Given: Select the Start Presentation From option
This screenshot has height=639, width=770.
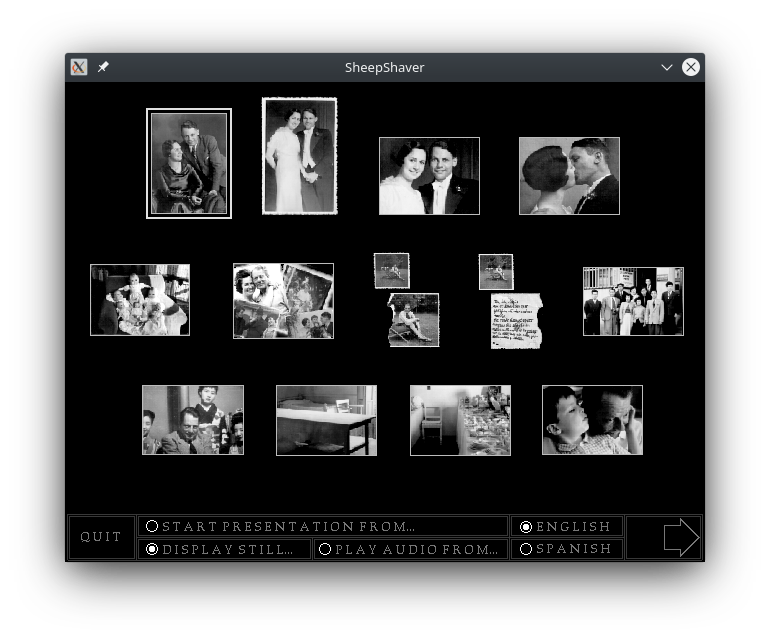Looking at the screenshot, I should tap(152, 526).
